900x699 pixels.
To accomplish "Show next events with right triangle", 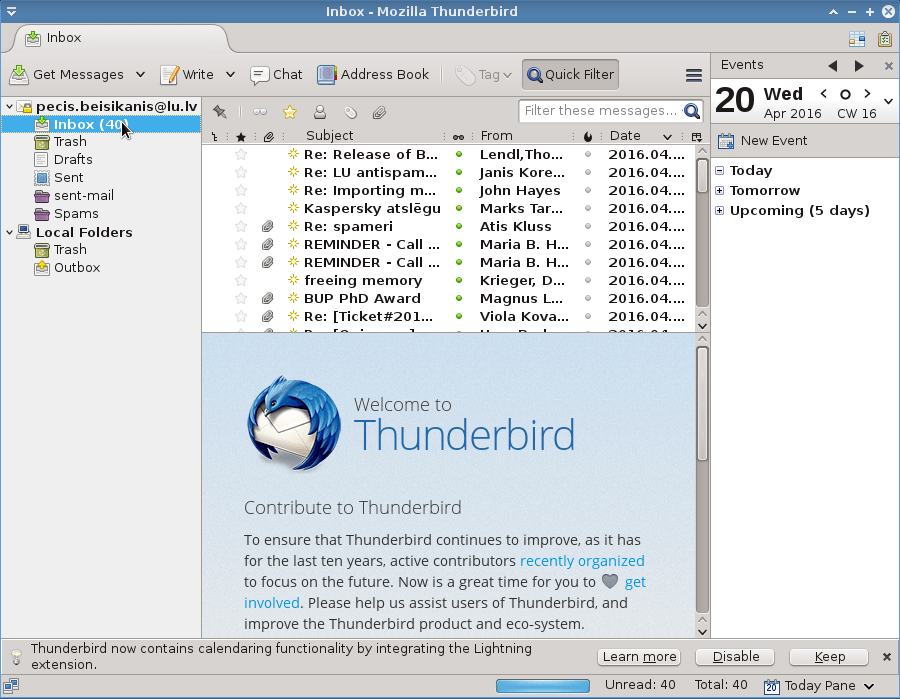I will coord(859,66).
